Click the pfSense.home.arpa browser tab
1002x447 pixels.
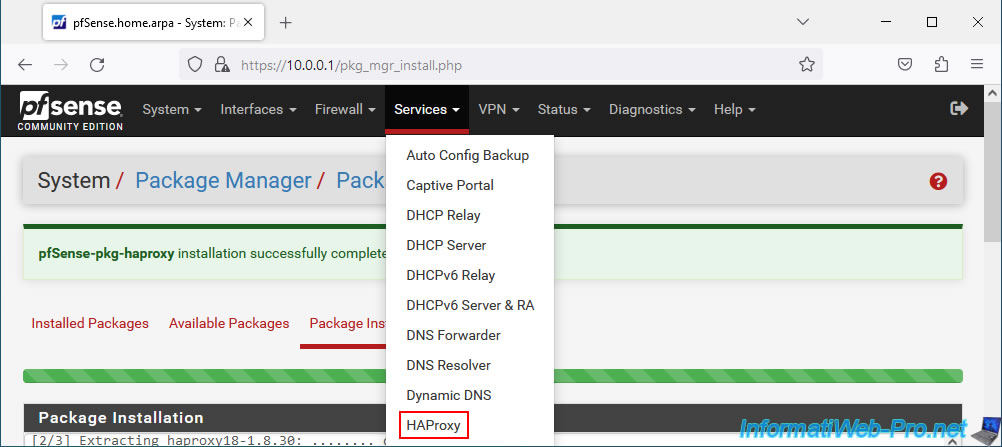151,23
